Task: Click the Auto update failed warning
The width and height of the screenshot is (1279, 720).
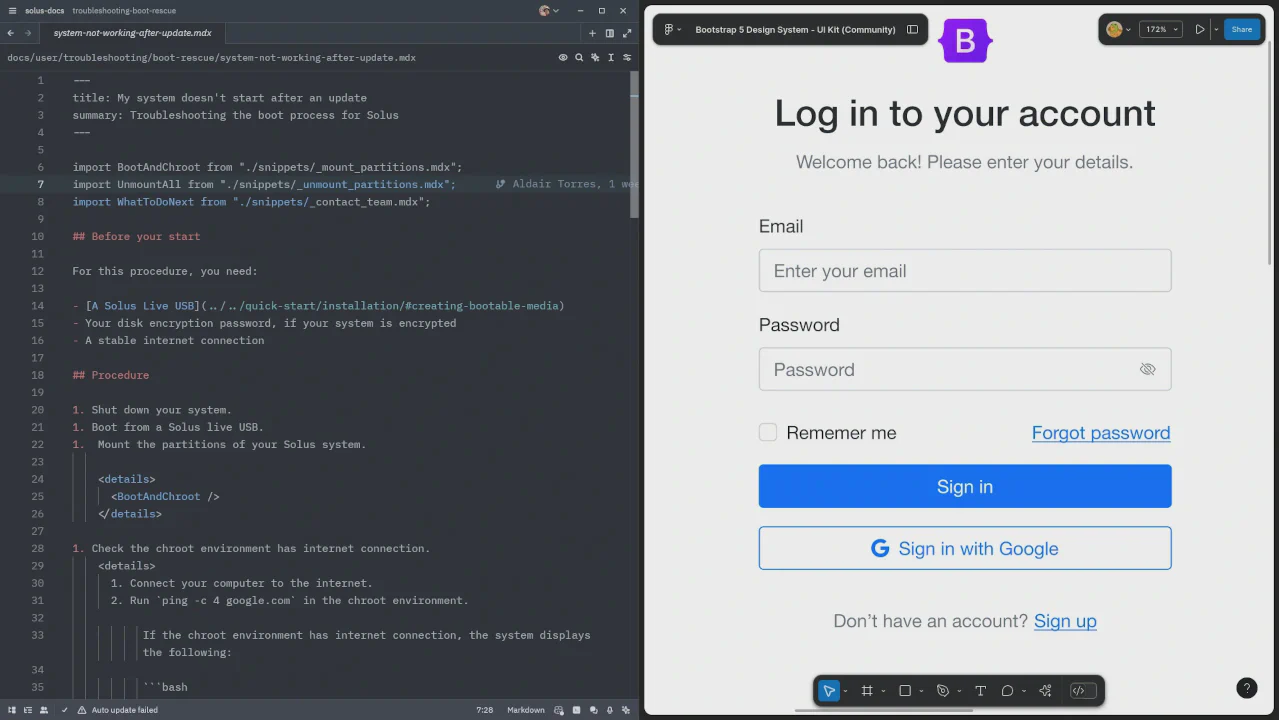Action: pyautogui.click(x=118, y=710)
